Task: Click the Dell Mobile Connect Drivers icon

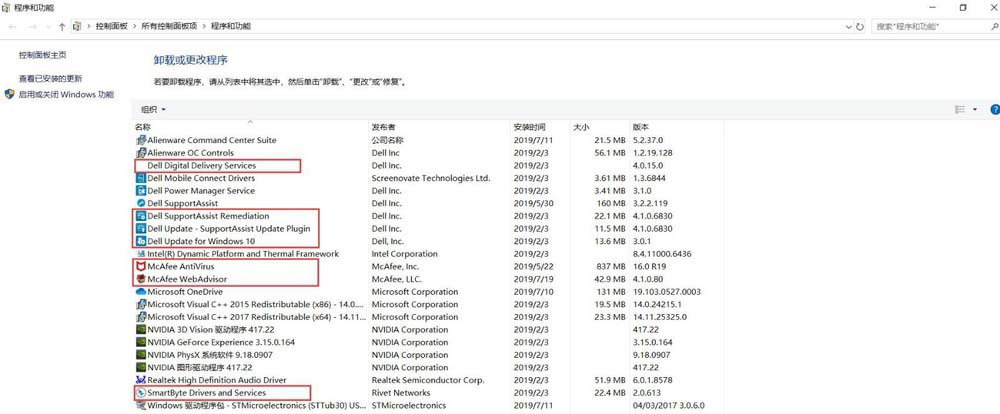Action: tap(141, 178)
